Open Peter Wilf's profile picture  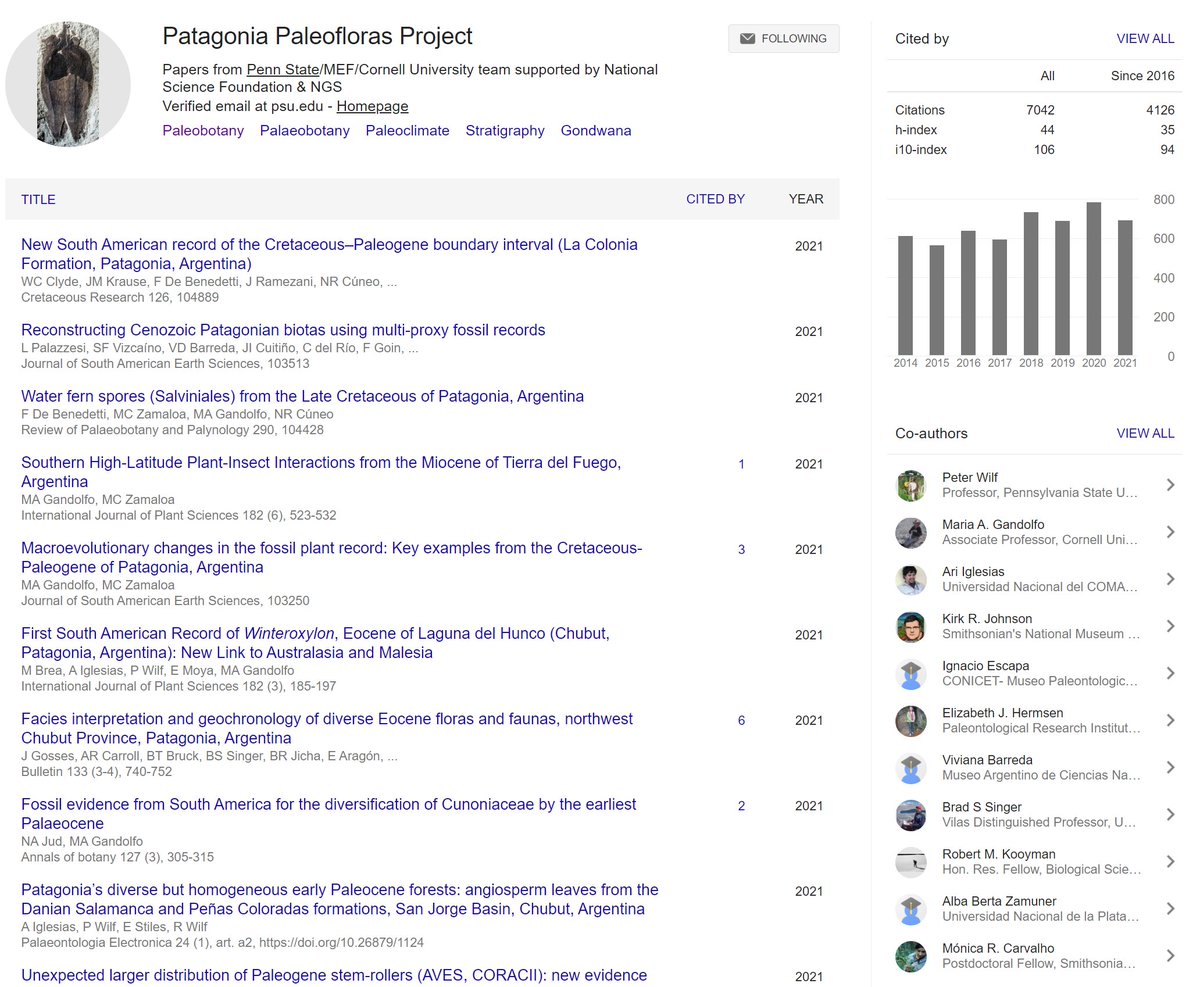910,485
